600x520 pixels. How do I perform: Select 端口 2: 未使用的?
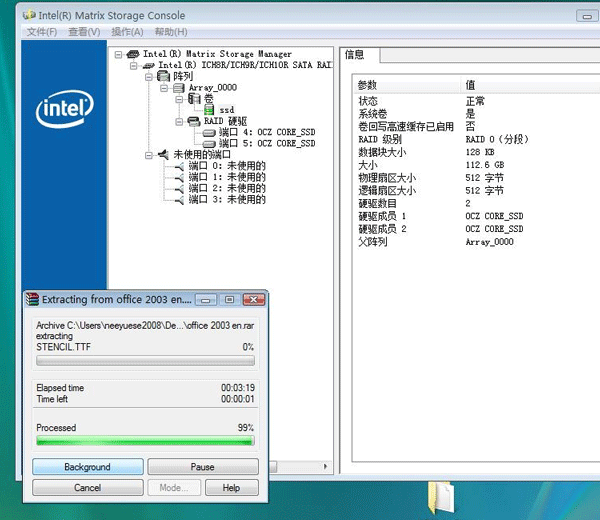(227, 188)
